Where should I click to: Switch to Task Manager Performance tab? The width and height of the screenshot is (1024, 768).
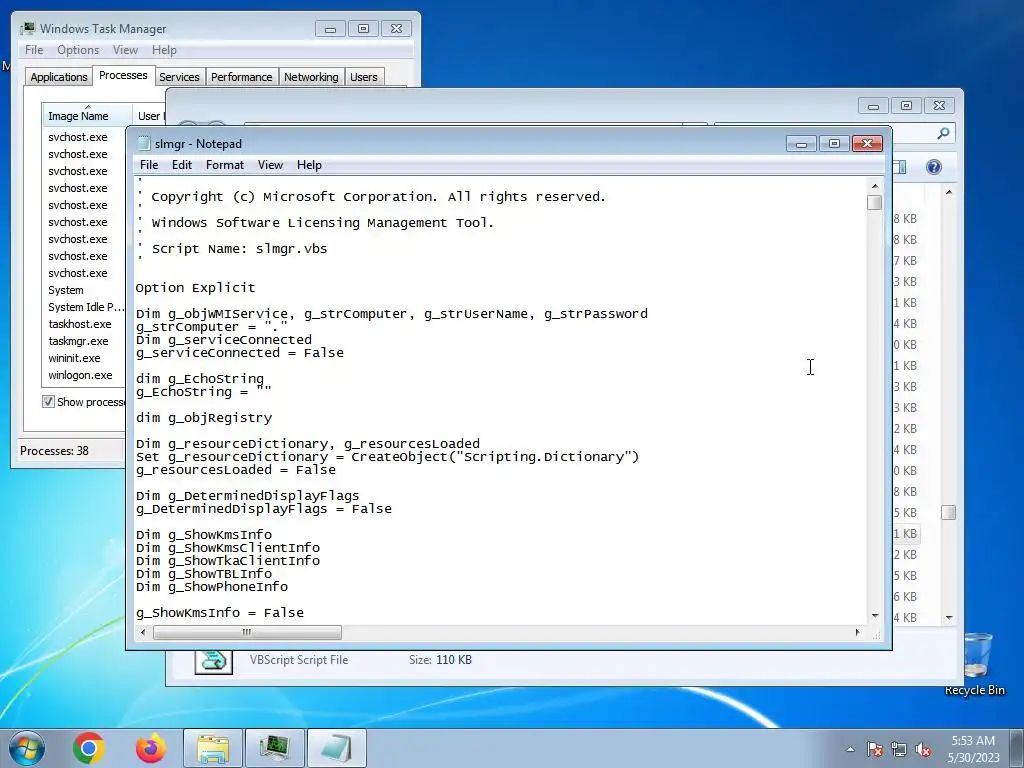pos(242,77)
